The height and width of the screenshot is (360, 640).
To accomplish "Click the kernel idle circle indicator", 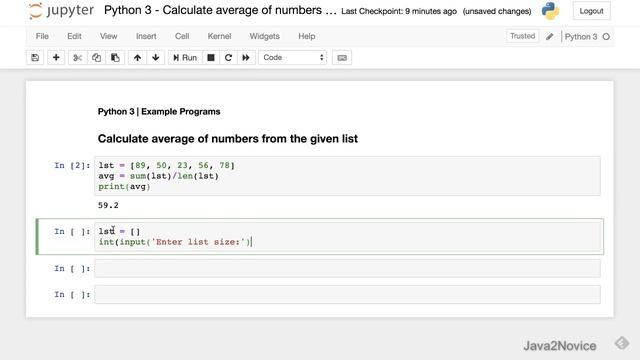I will pyautogui.click(x=606, y=37).
